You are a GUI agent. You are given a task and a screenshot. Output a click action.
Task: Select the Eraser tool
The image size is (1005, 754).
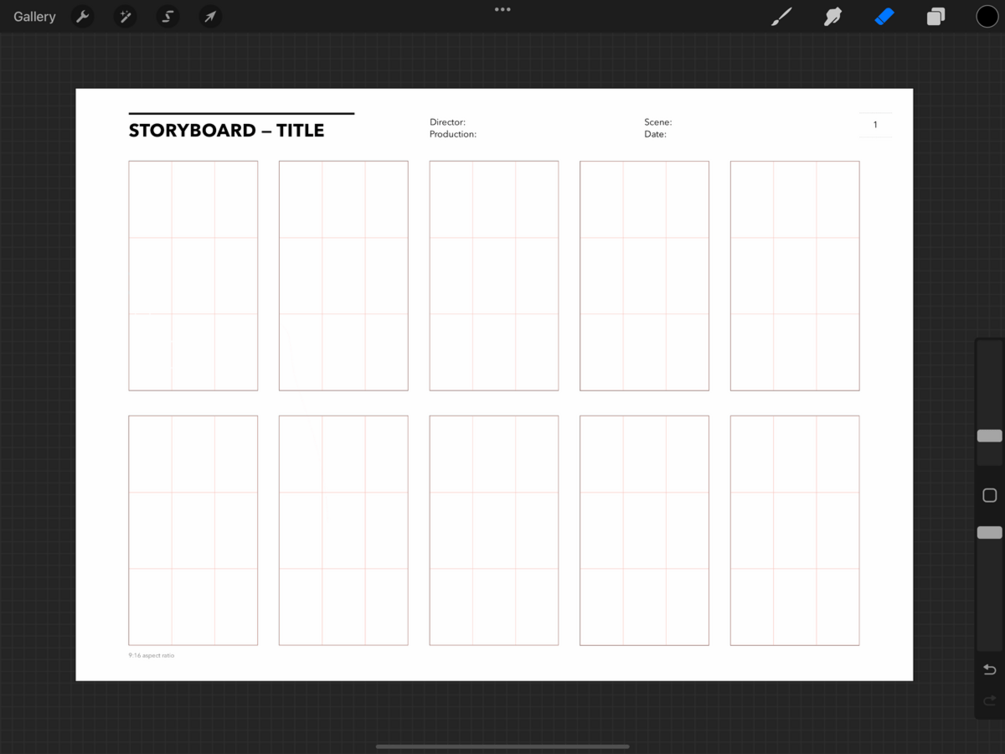click(x=885, y=17)
